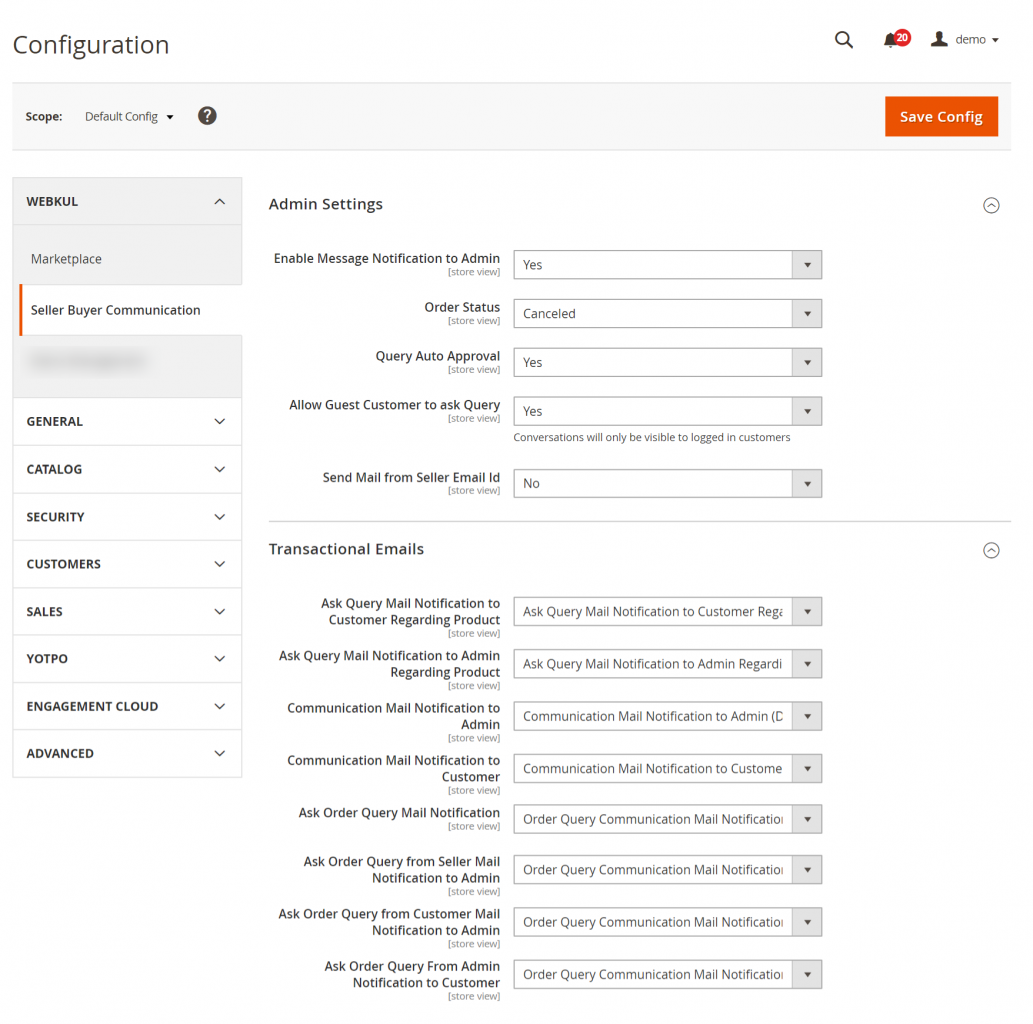Select the Seller Buyer Communication tab
Image resolution: width=1033 pixels, height=1024 pixels.
[x=131, y=310]
